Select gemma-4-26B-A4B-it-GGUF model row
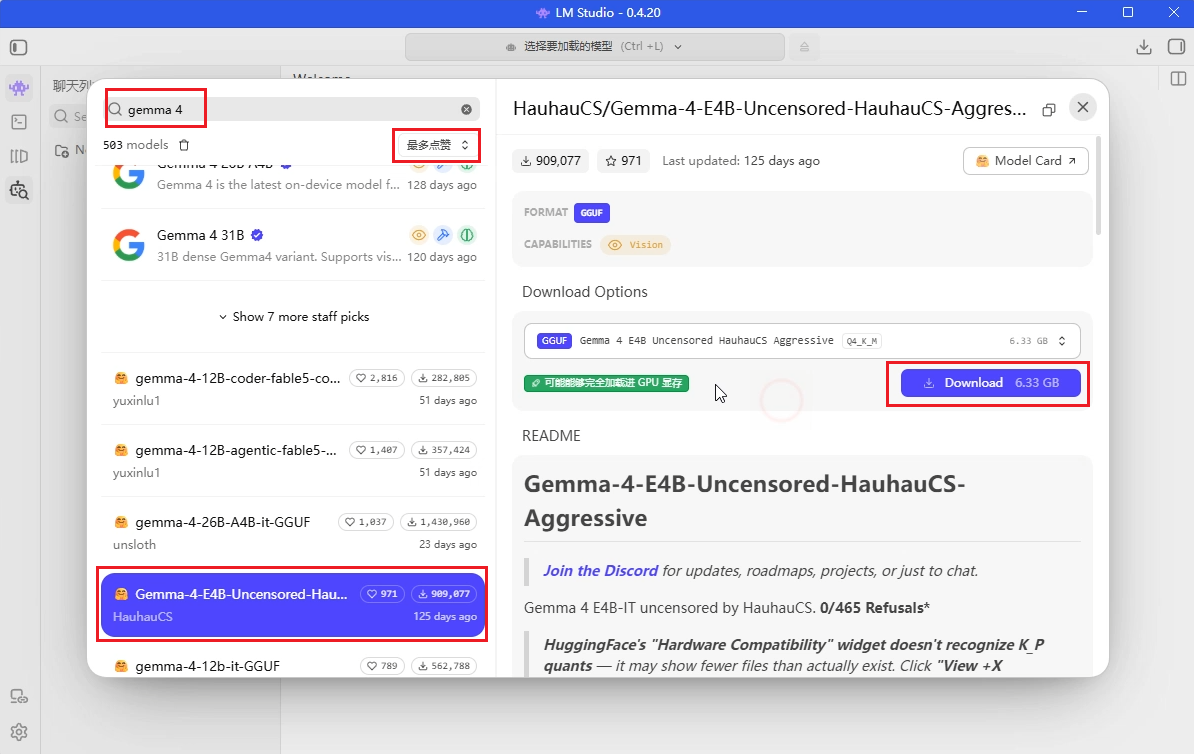Viewport: 1194px width, 754px height. click(293, 533)
